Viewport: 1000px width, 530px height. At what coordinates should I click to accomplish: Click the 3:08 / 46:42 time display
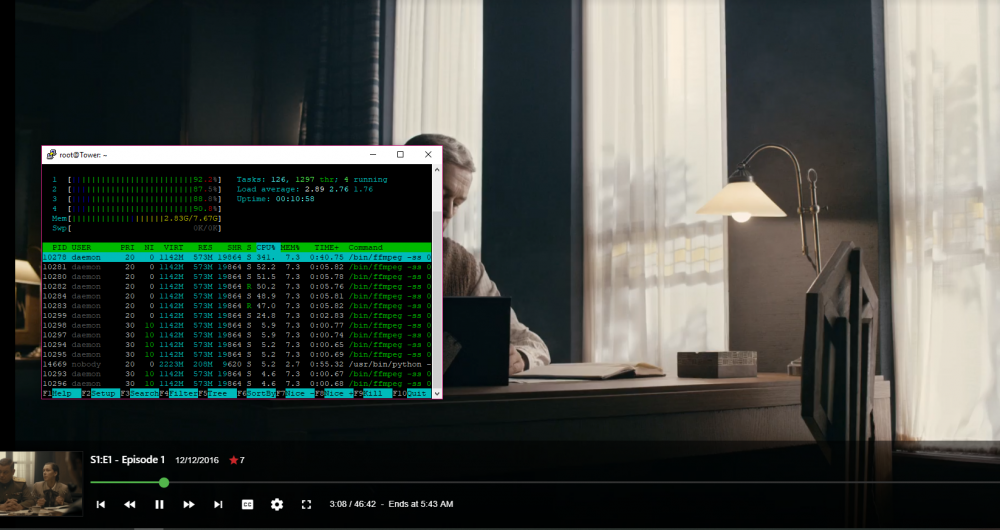(x=353, y=504)
